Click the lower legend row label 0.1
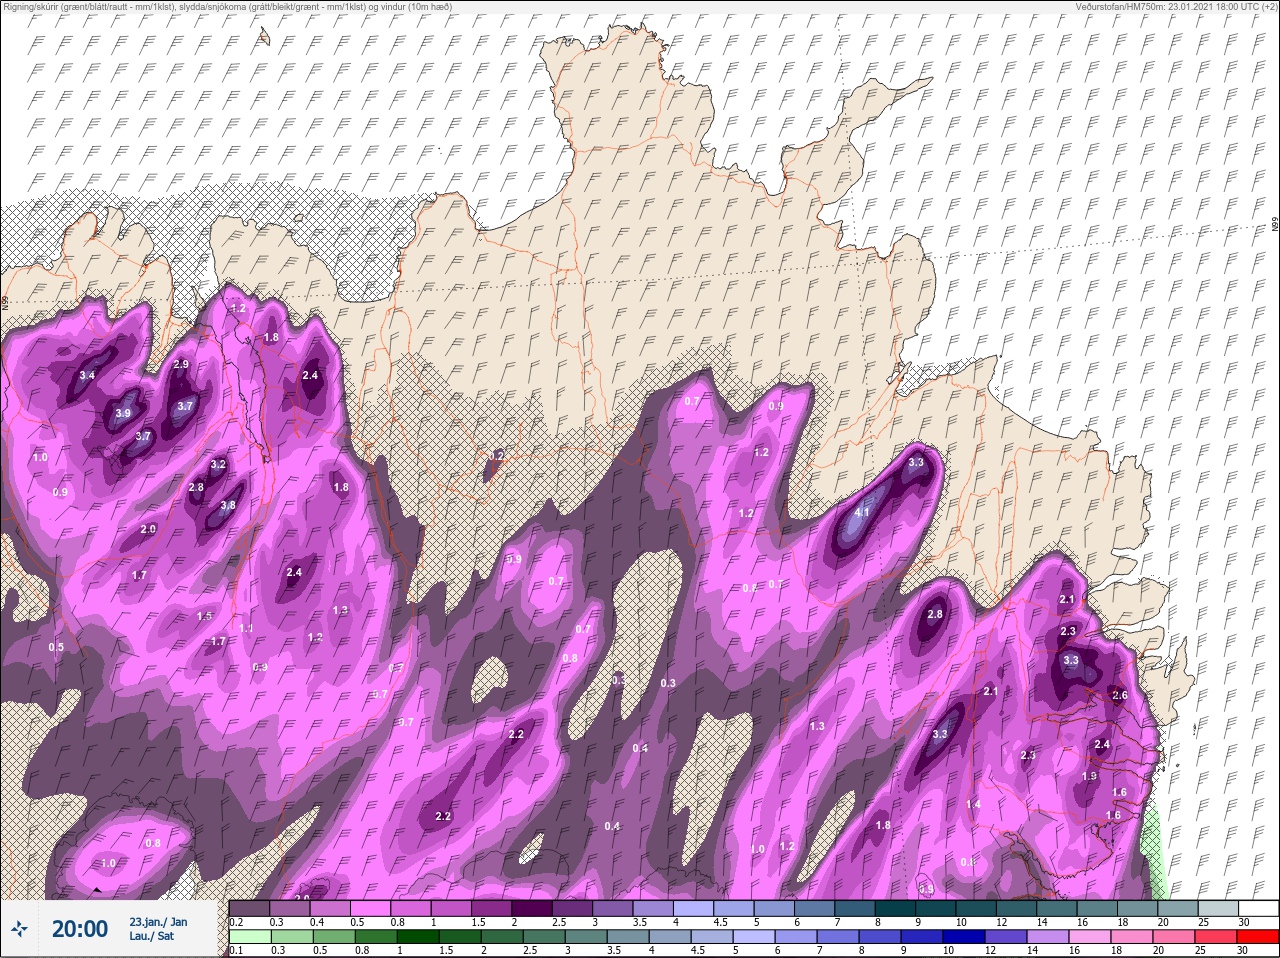The image size is (1280, 958). [x=237, y=951]
